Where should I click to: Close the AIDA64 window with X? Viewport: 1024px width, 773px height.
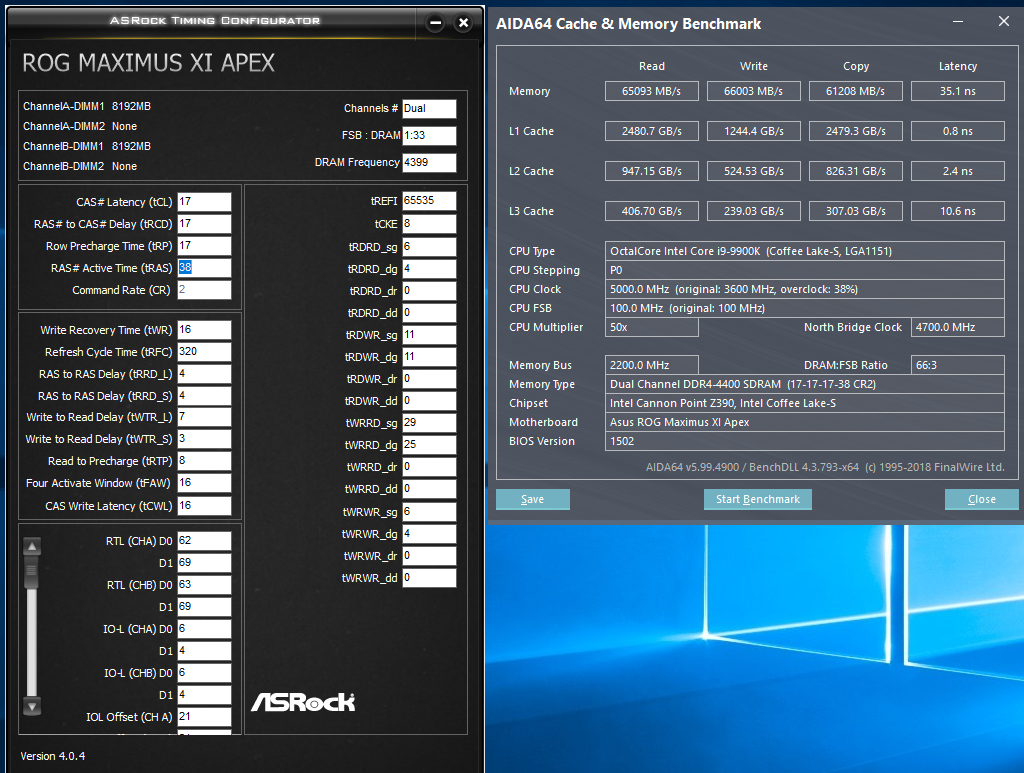(x=1004, y=22)
